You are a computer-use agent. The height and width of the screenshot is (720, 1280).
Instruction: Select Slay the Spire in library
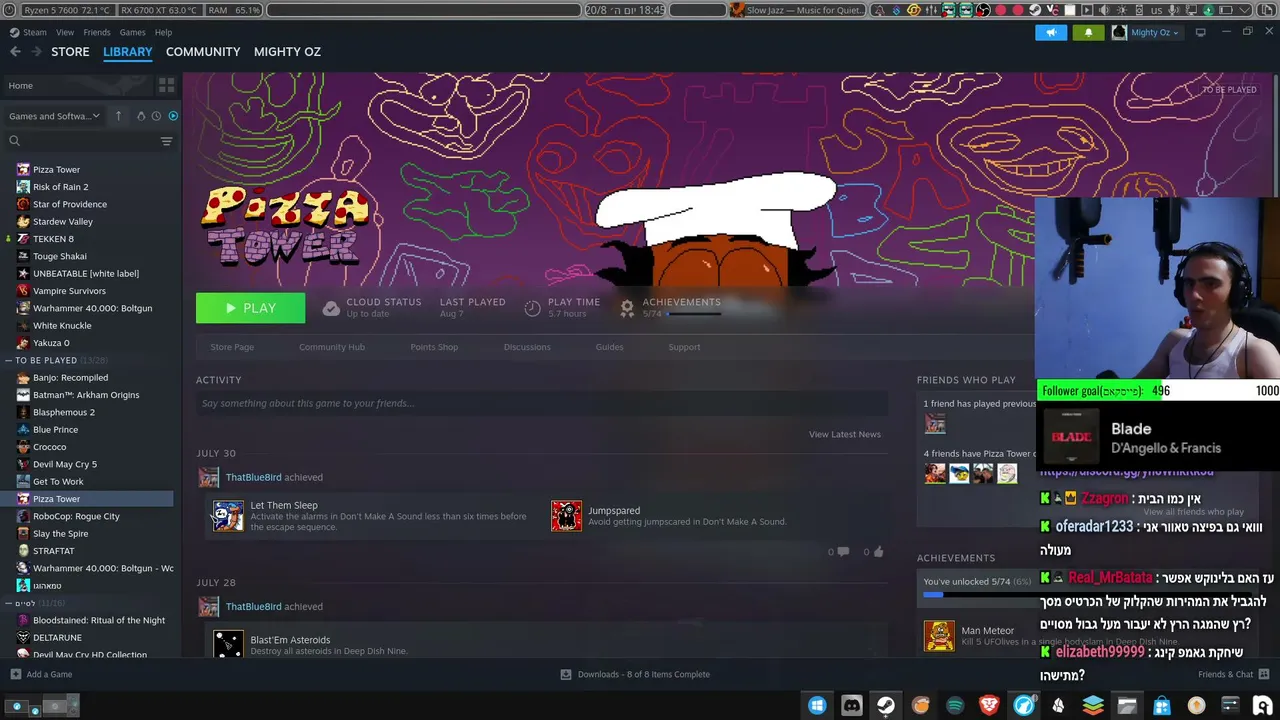(61, 534)
